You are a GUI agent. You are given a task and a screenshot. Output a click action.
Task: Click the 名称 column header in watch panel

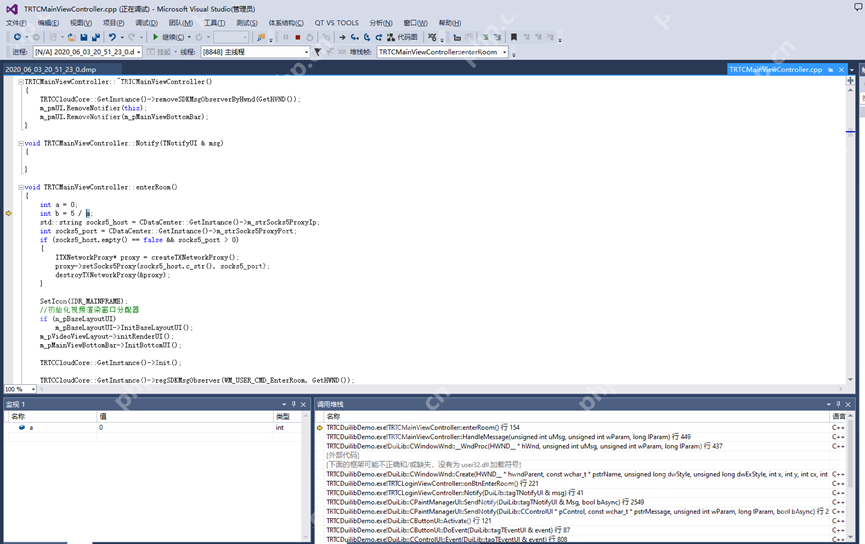pos(51,417)
